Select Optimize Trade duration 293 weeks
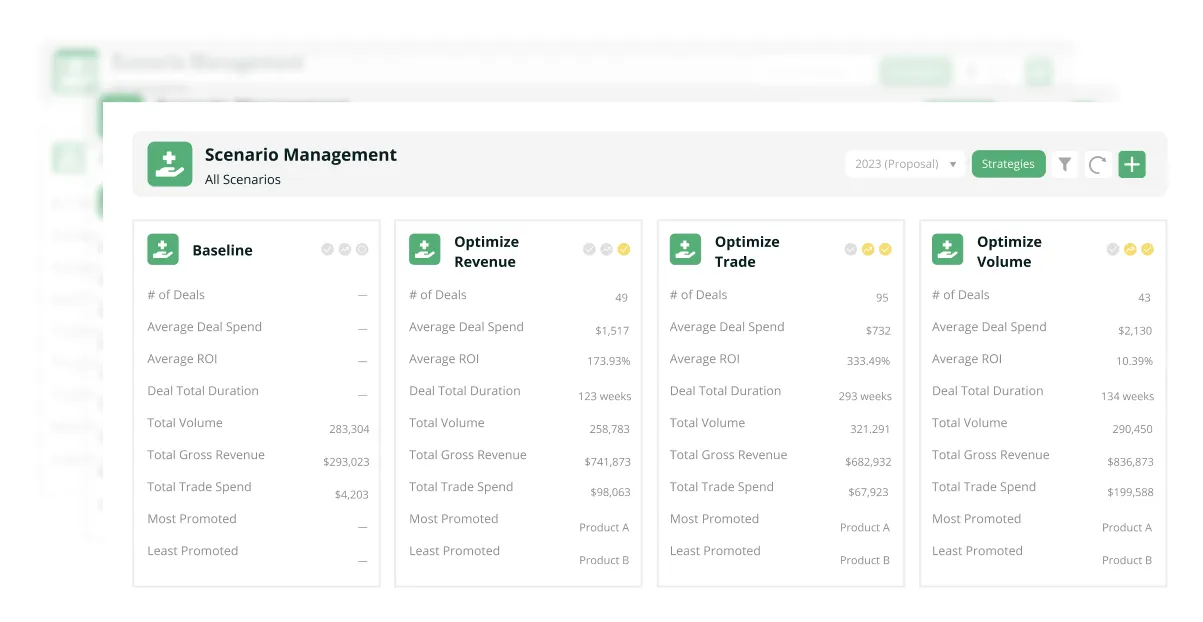 pos(865,396)
